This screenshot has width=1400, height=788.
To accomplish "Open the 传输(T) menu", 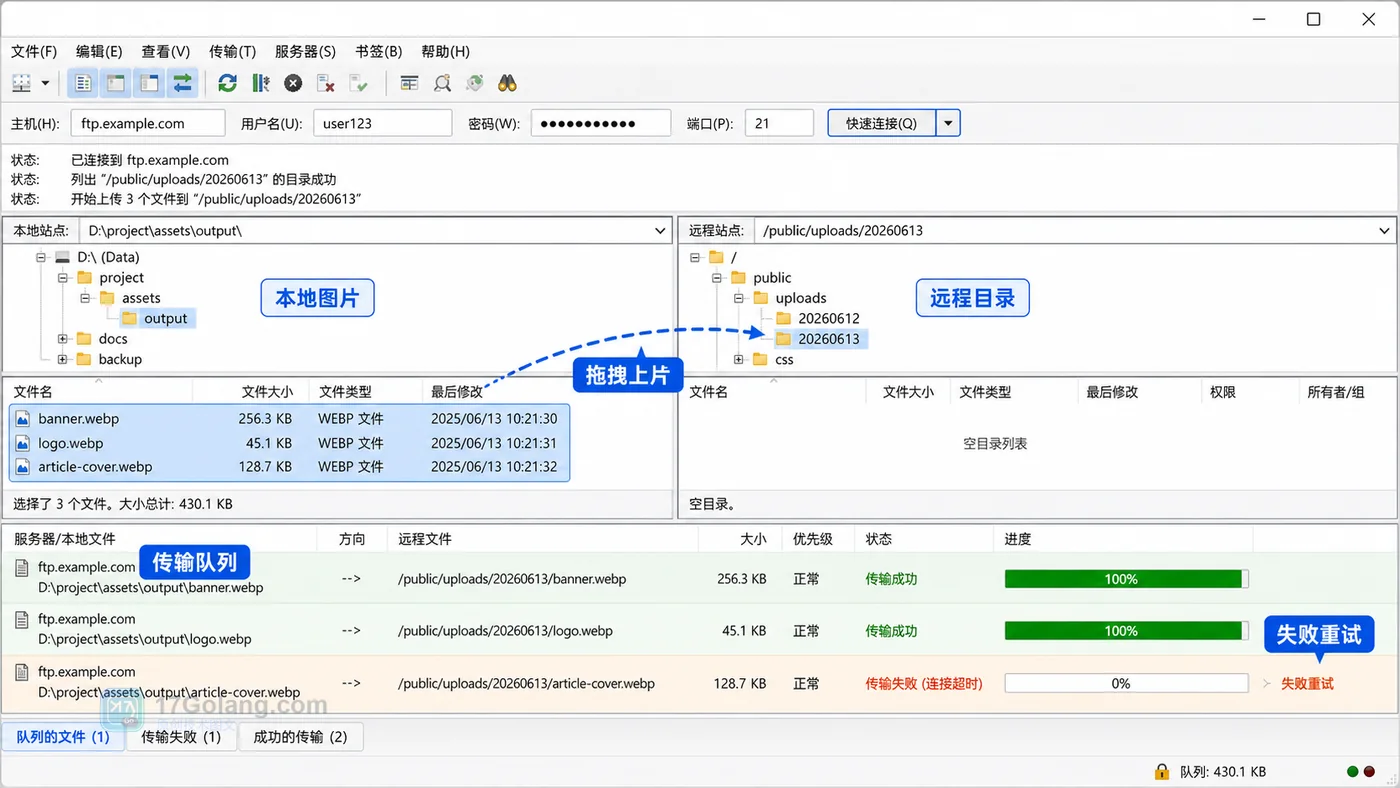I will tap(232, 51).
